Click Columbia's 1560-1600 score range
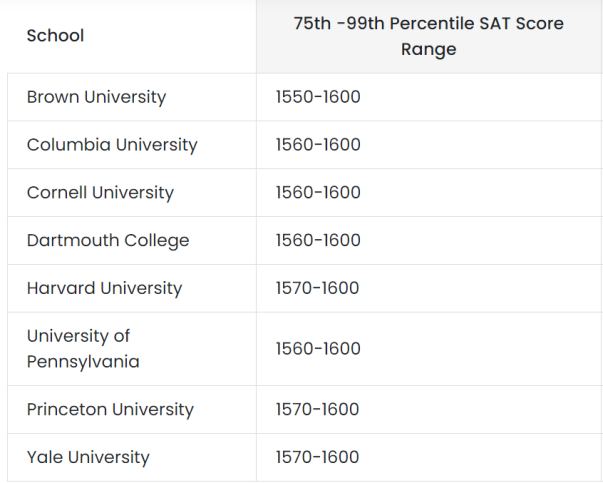Viewport: 603px width, 483px height. point(318,145)
